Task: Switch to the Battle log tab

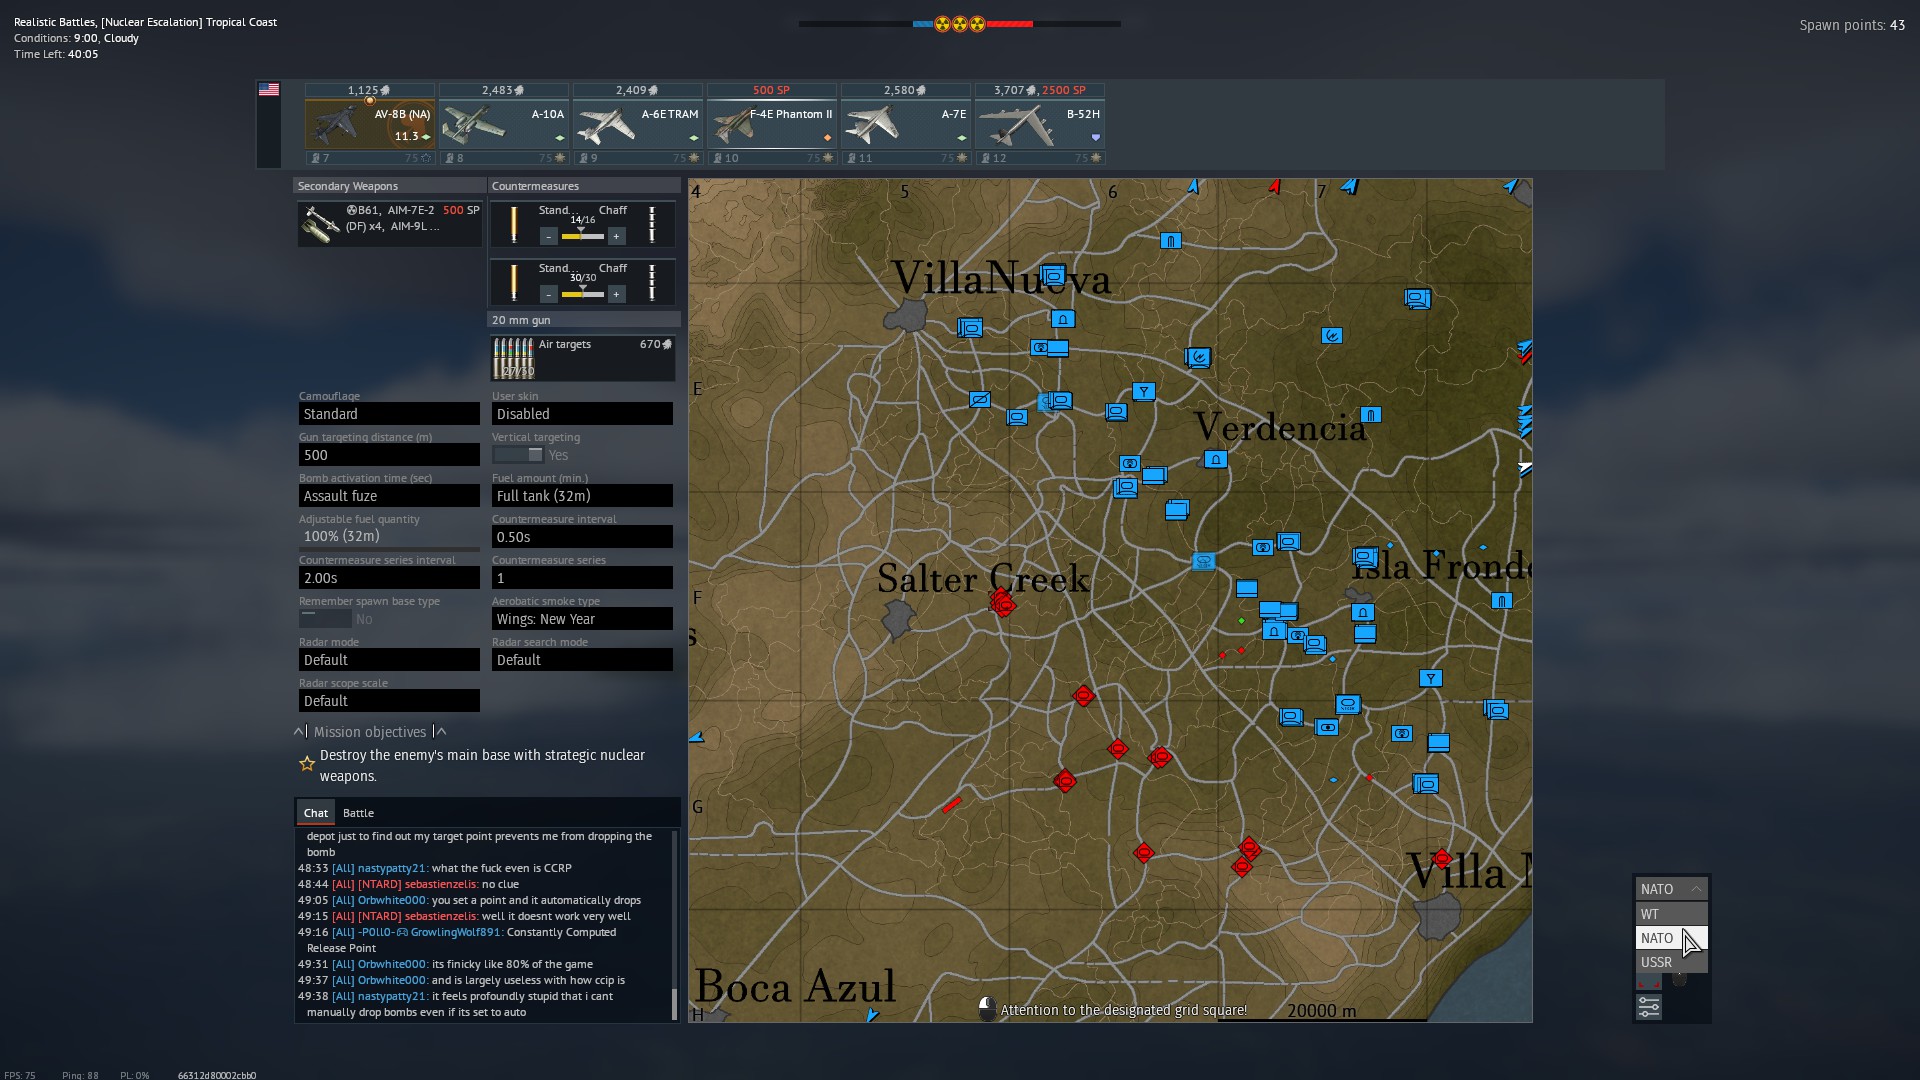Action: pyautogui.click(x=358, y=813)
